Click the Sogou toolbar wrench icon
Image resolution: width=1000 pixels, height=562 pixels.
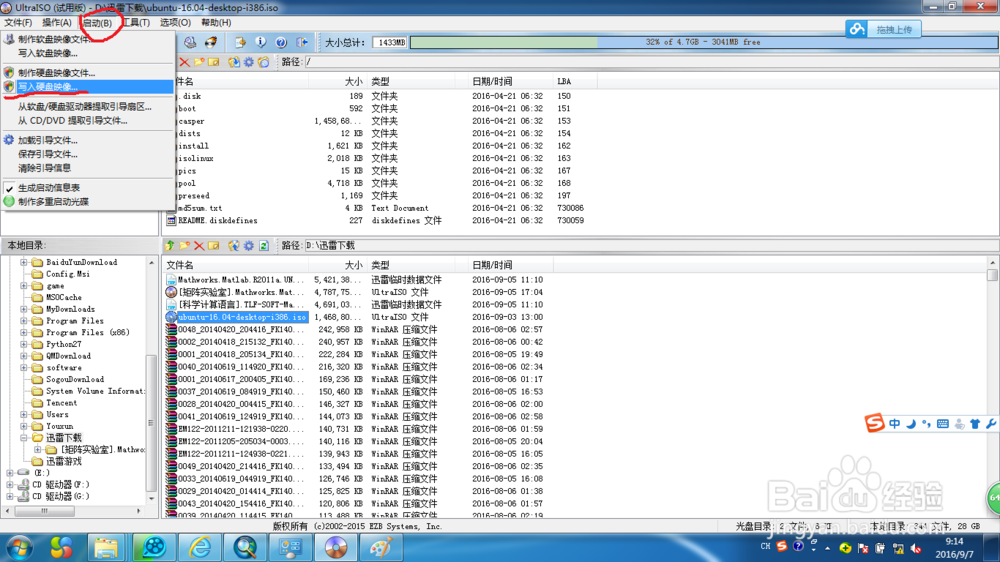[x=990, y=424]
